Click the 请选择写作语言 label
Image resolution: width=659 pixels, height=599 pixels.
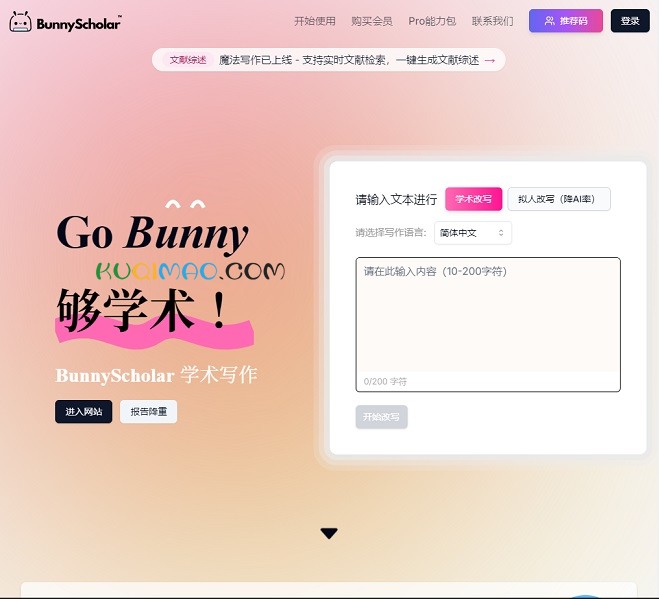tap(391, 232)
